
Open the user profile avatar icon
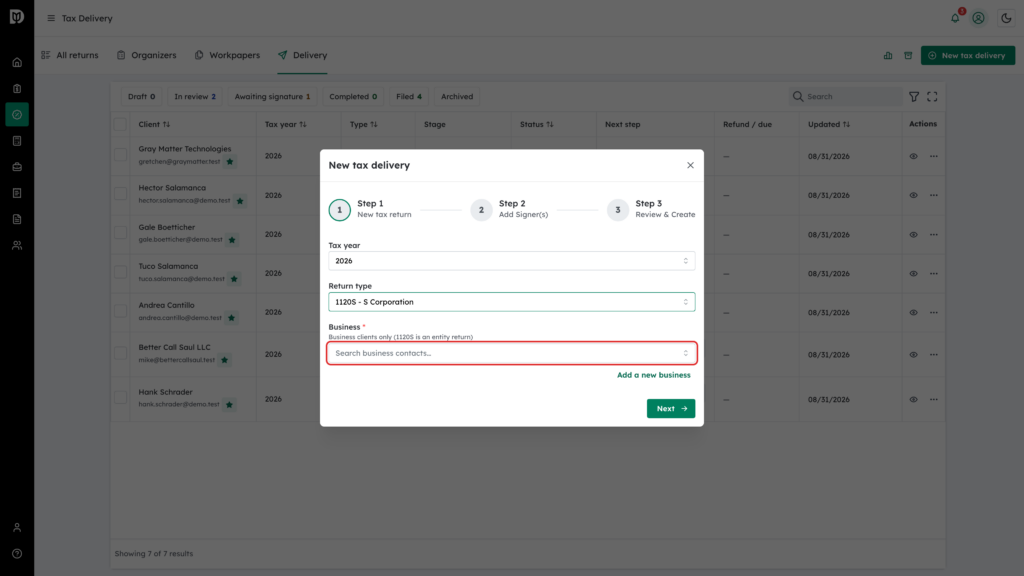click(978, 18)
